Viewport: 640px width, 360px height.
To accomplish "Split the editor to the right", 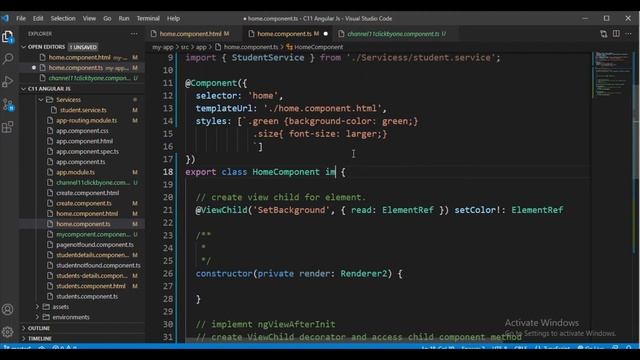I will (616, 34).
